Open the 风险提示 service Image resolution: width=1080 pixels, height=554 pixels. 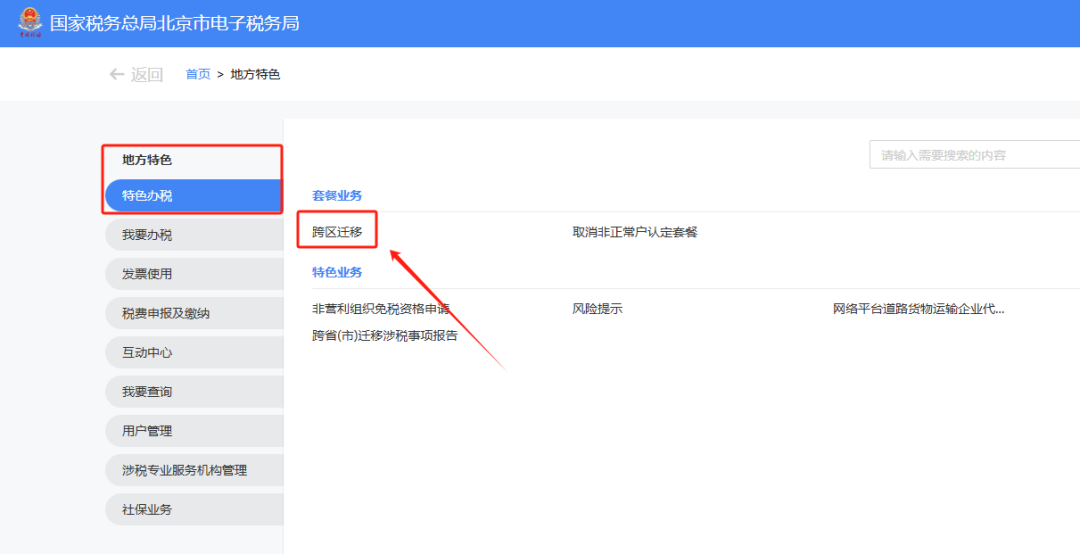(x=597, y=309)
